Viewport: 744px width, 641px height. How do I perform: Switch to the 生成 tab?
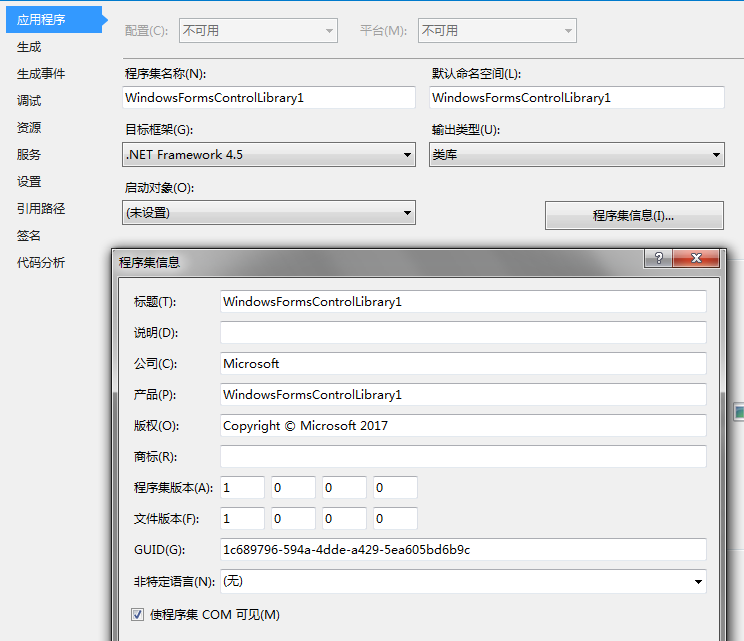(29, 47)
